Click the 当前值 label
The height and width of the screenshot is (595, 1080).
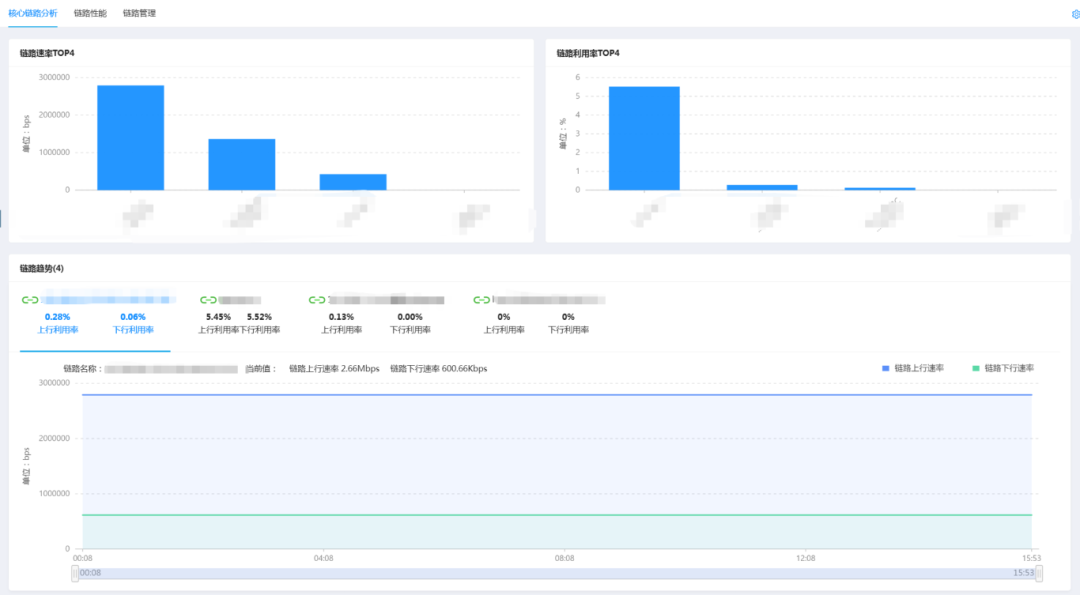[260, 368]
